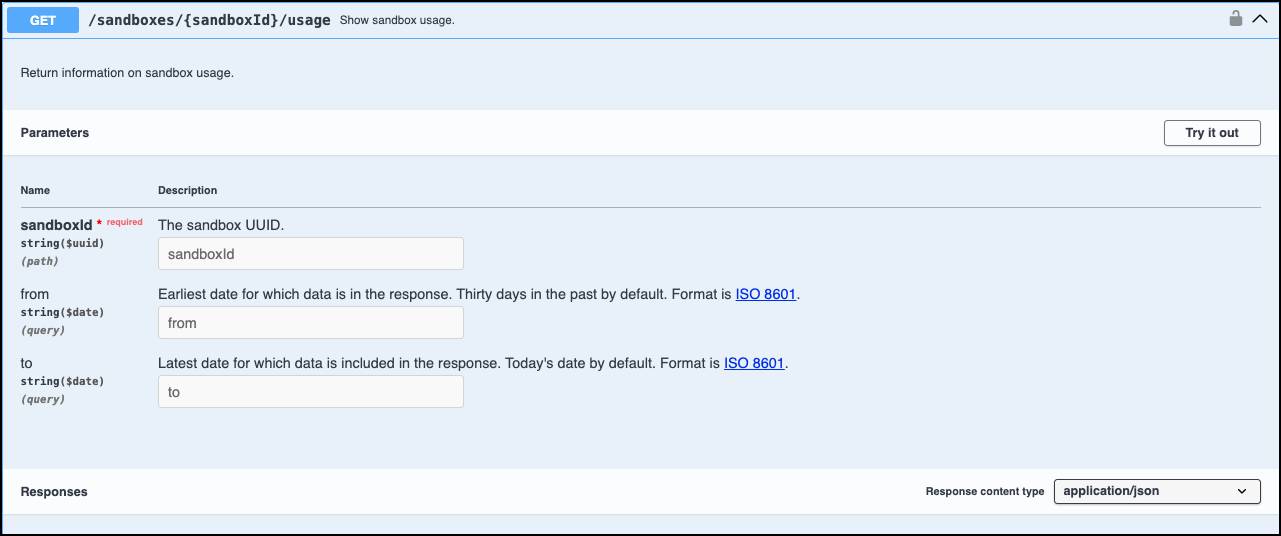
Task: Click the 'Response content type' label
Action: tap(985, 492)
